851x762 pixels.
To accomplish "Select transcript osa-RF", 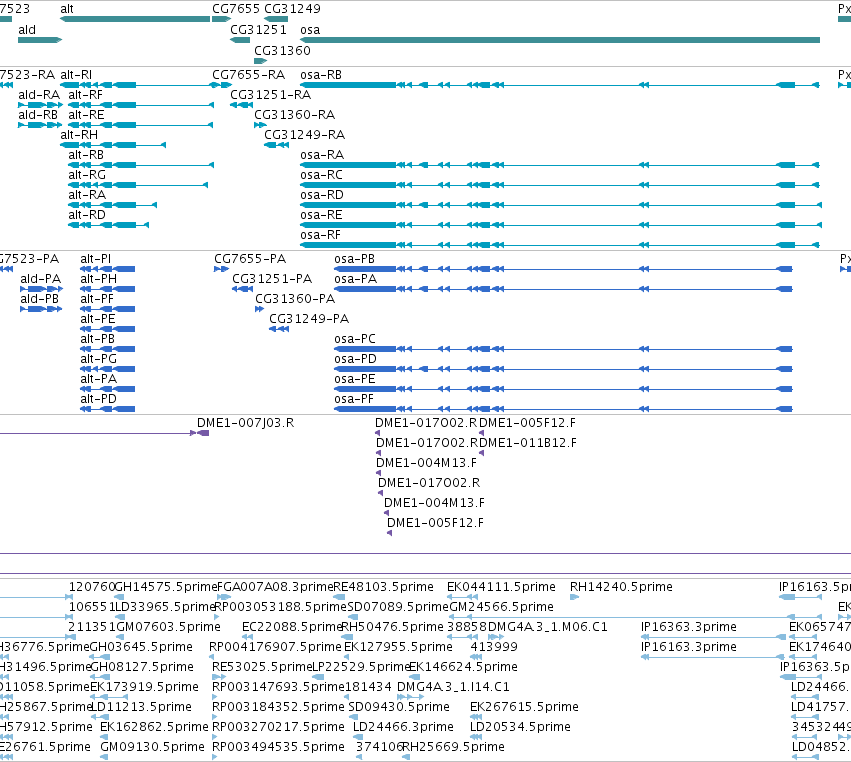I will pos(560,245).
